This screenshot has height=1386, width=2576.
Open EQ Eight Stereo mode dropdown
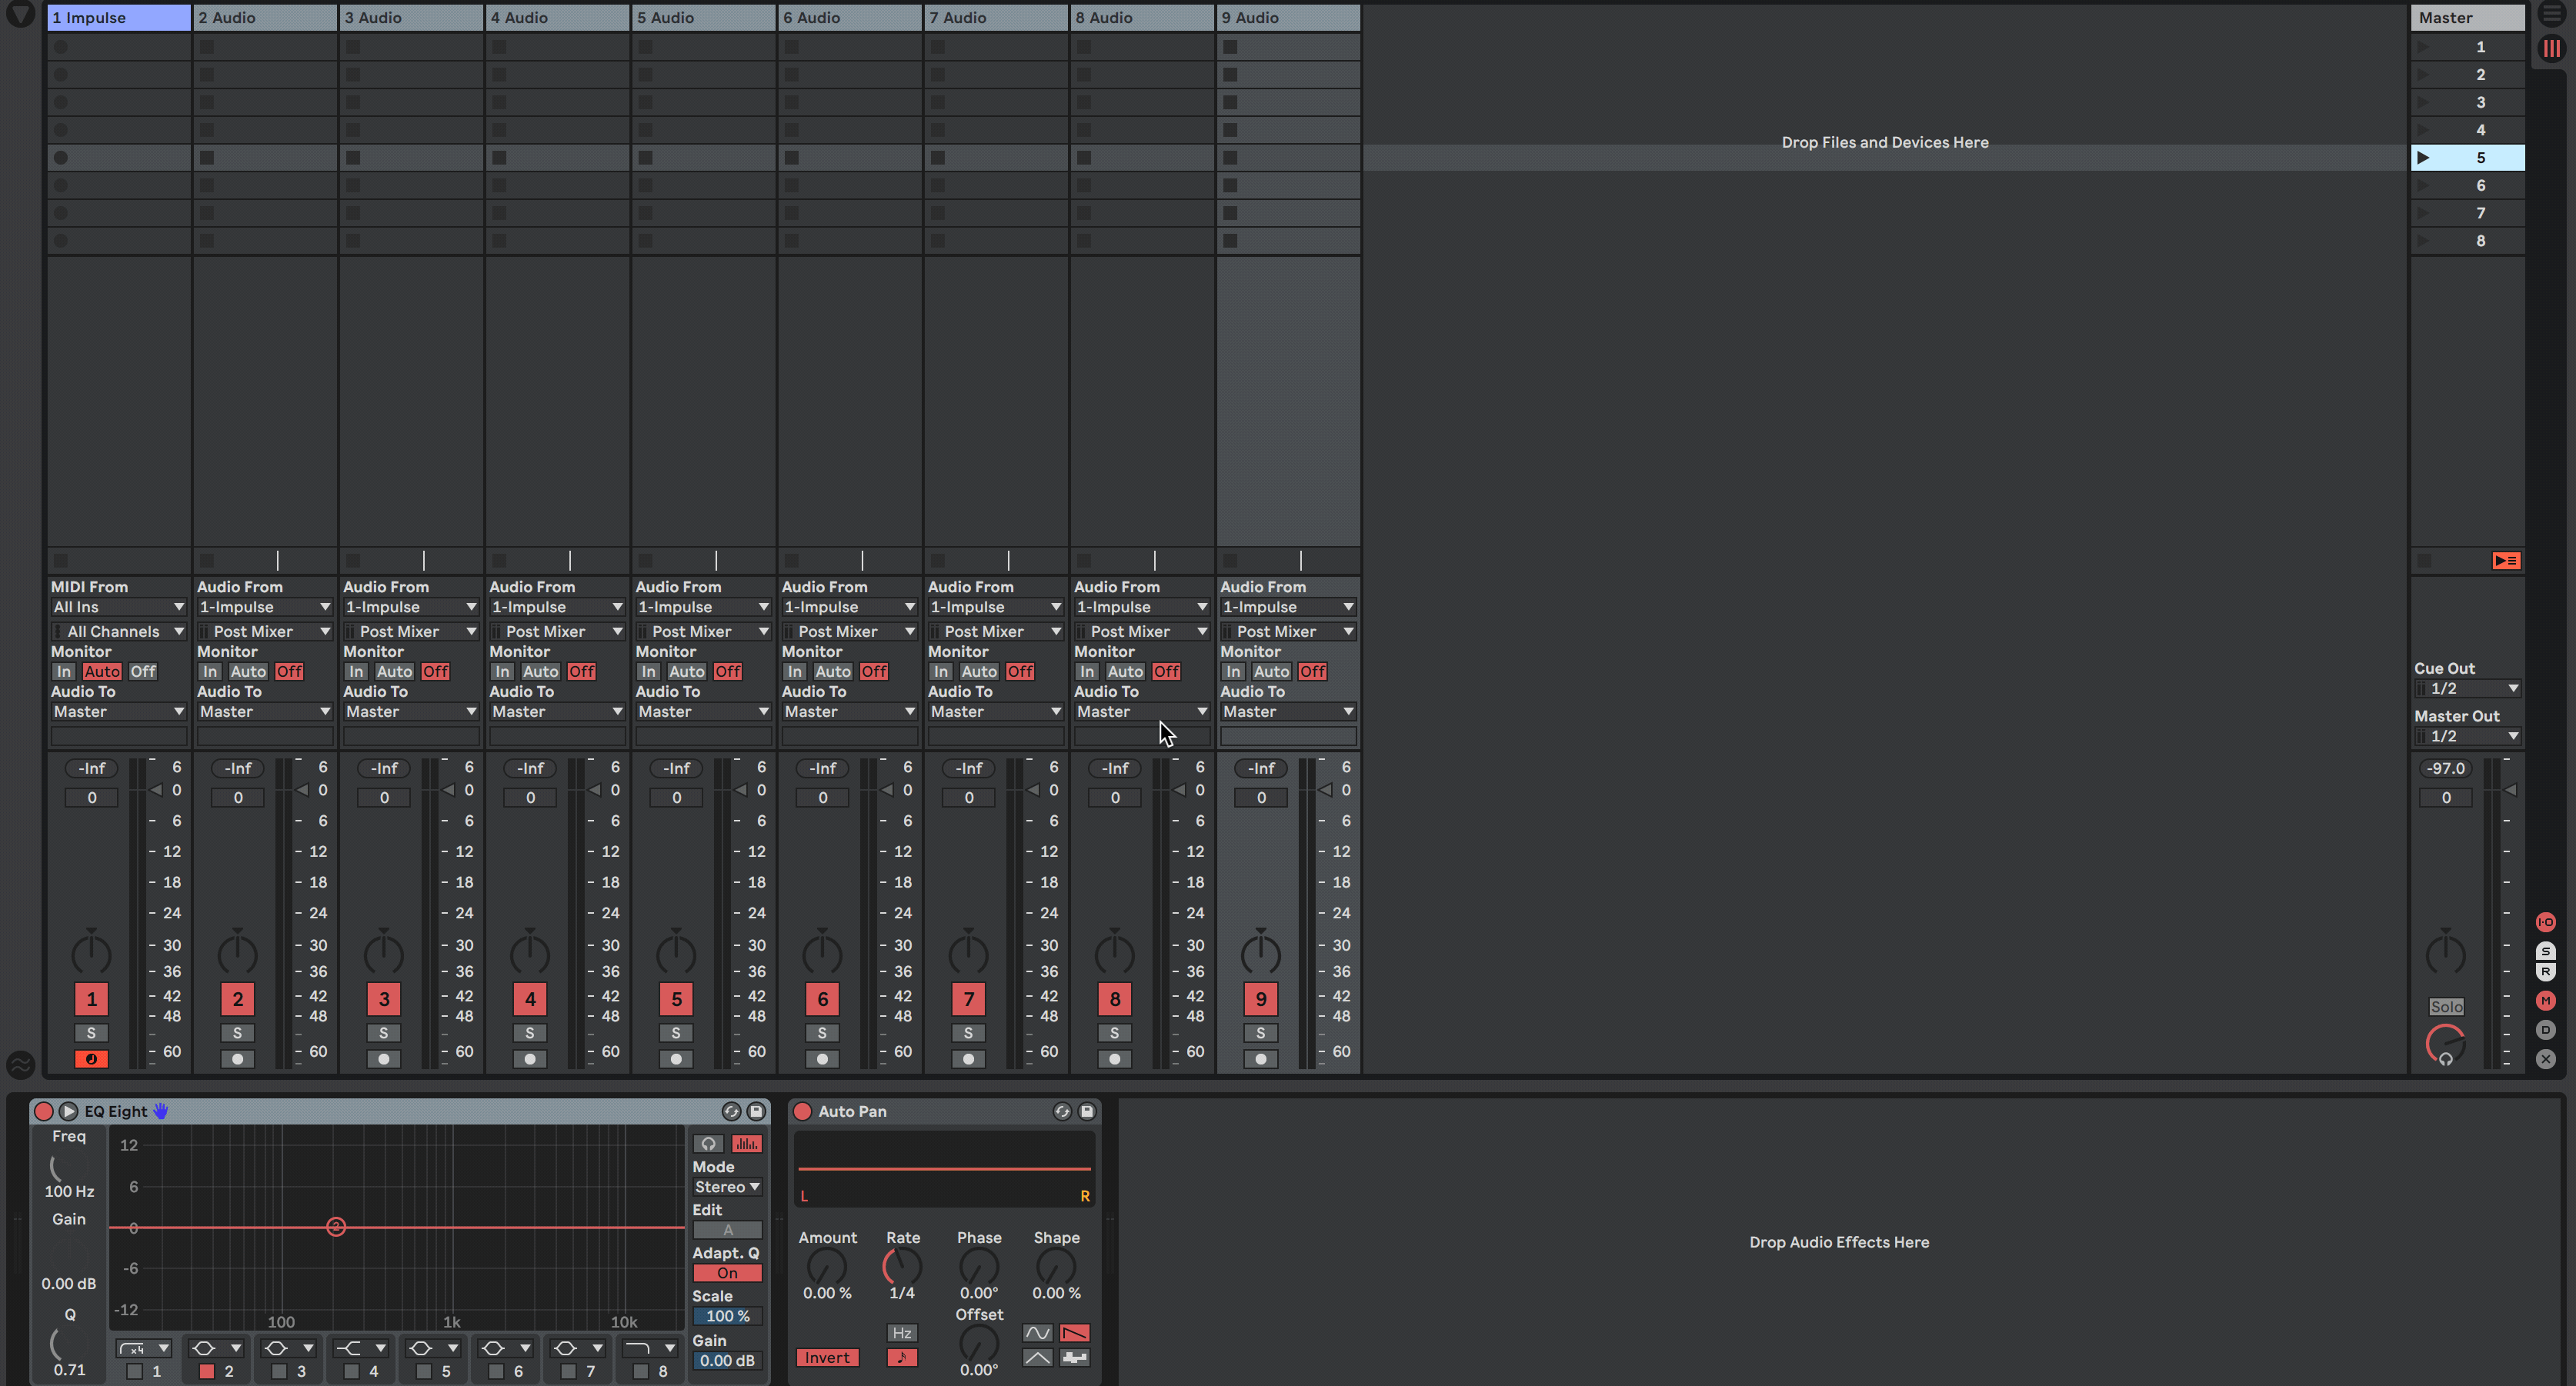point(727,1187)
